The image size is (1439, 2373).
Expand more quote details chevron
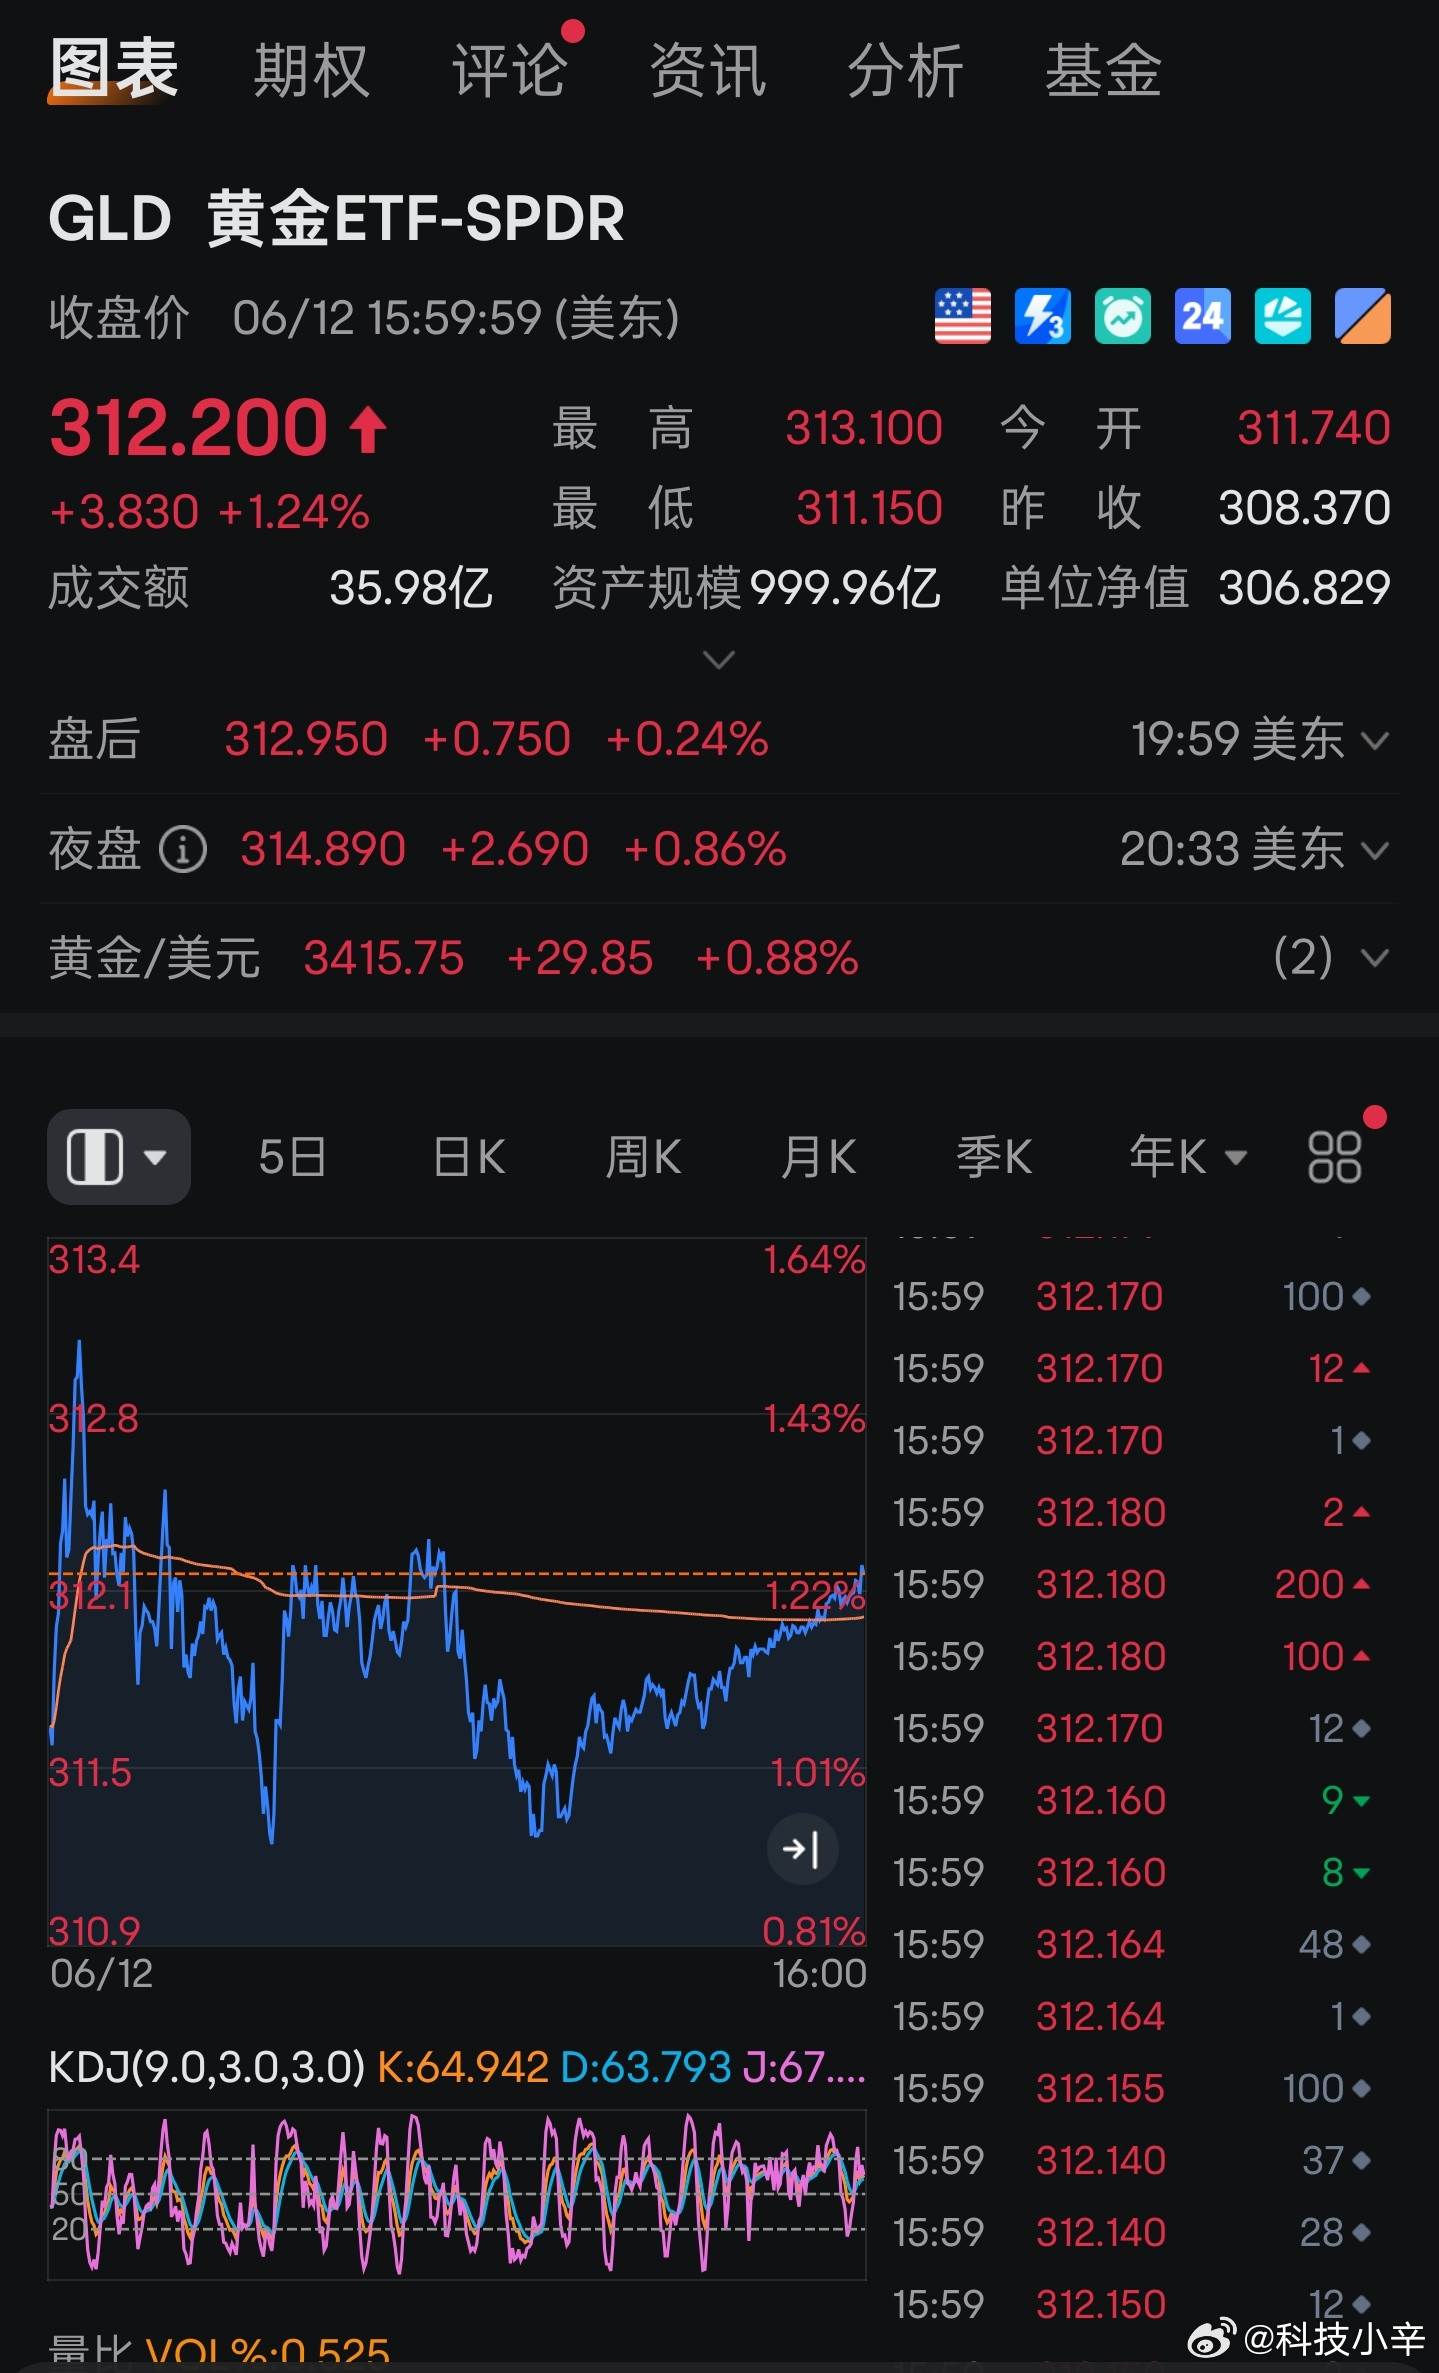coord(719,660)
